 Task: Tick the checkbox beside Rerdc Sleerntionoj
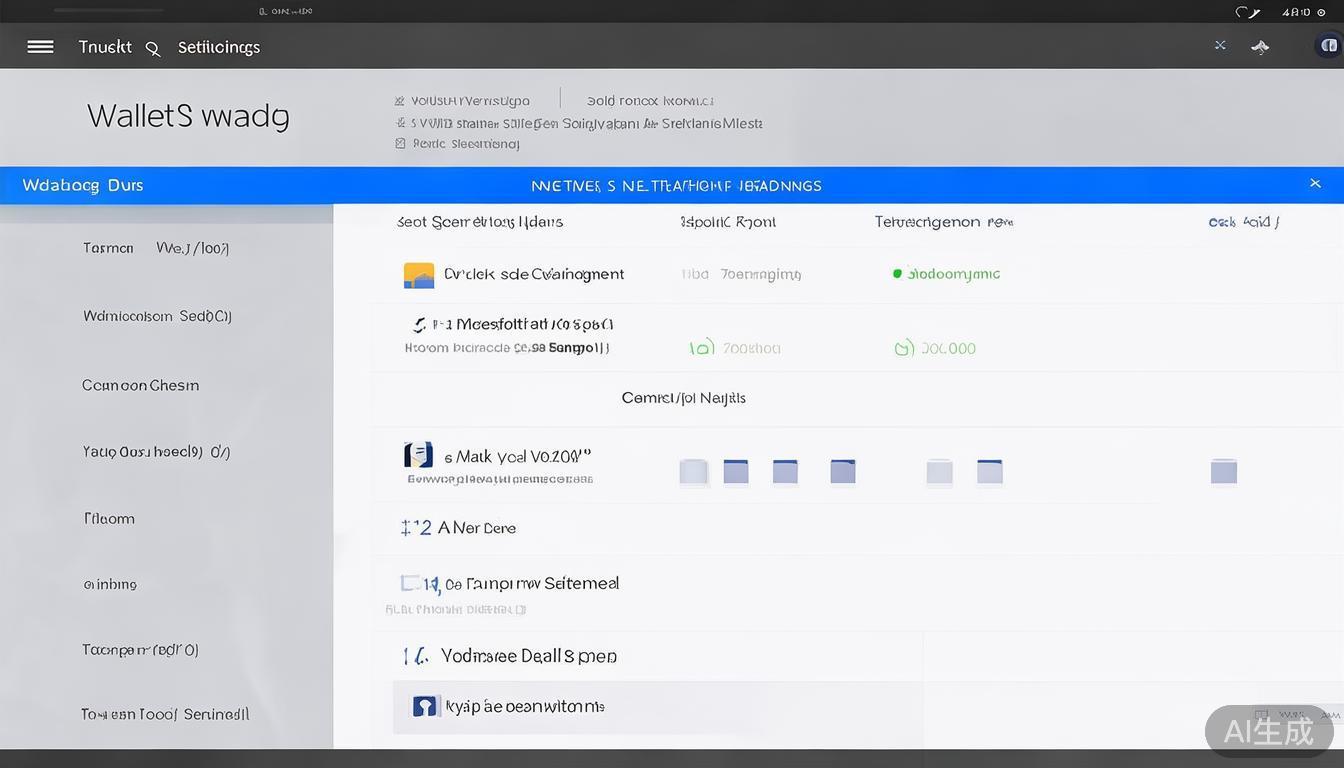point(400,144)
